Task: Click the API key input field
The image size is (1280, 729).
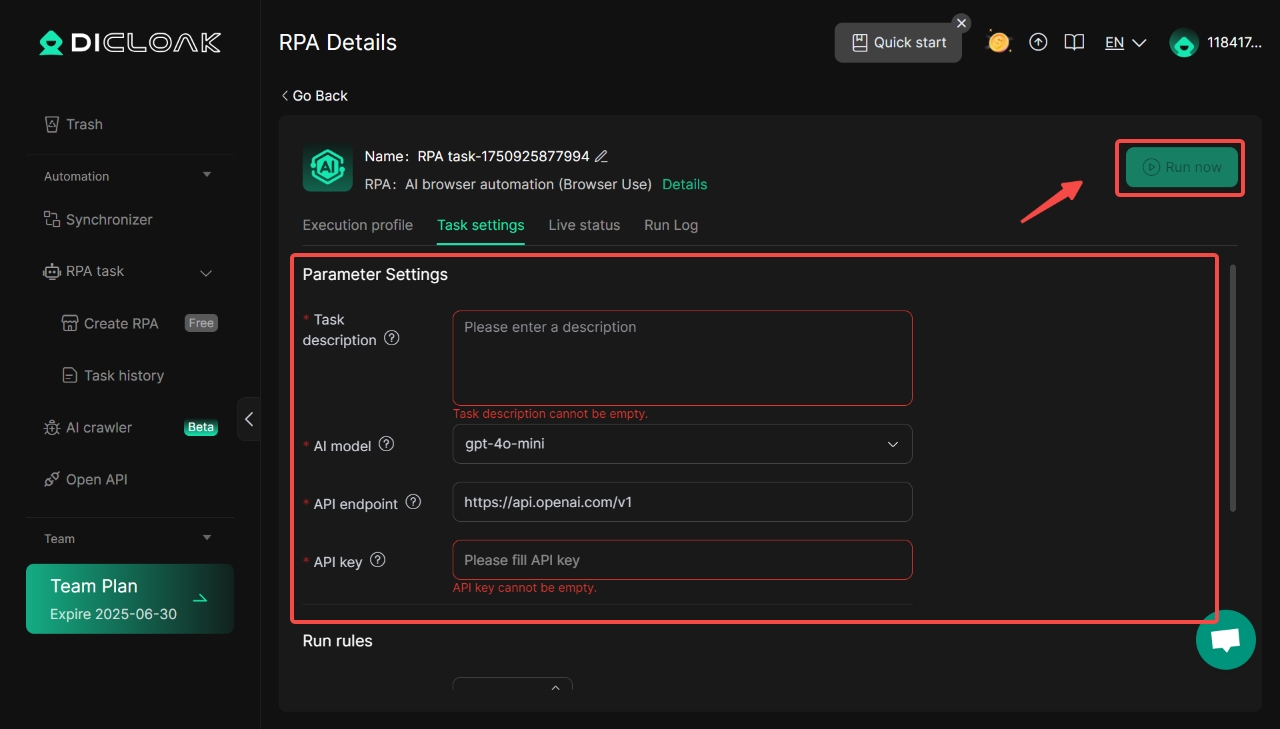Action: point(682,560)
